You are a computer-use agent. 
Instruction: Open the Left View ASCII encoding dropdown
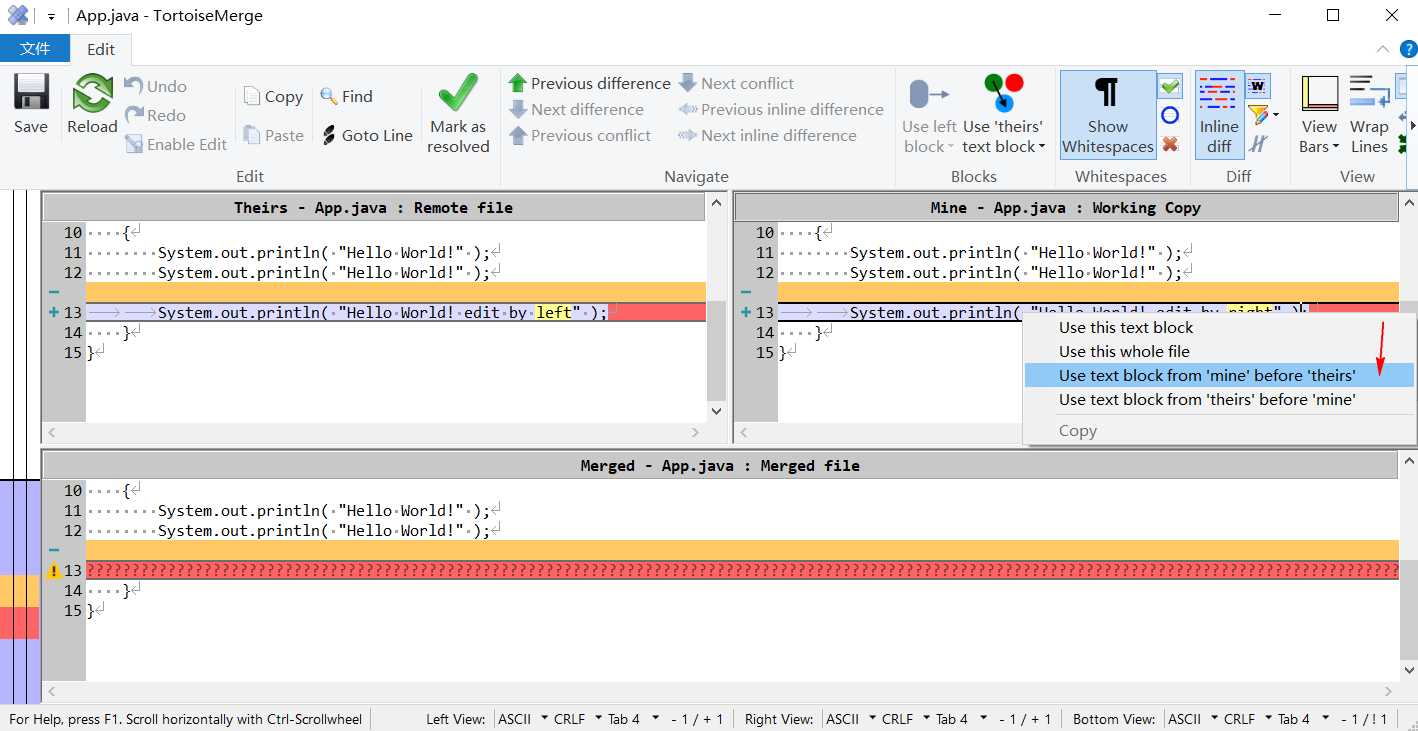[x=523, y=719]
